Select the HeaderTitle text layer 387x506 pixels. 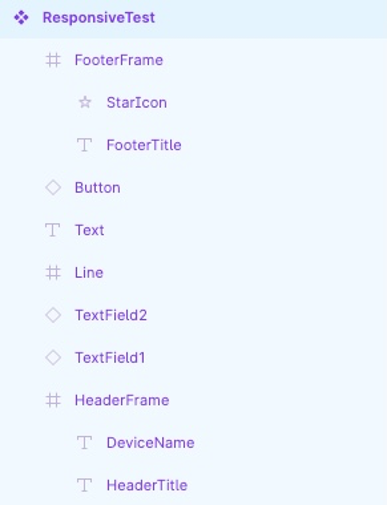[x=193, y=485]
